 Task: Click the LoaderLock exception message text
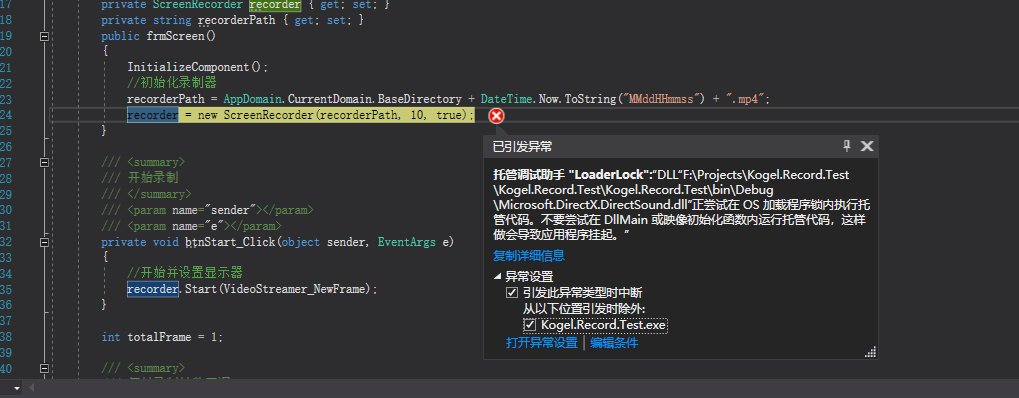[681, 204]
